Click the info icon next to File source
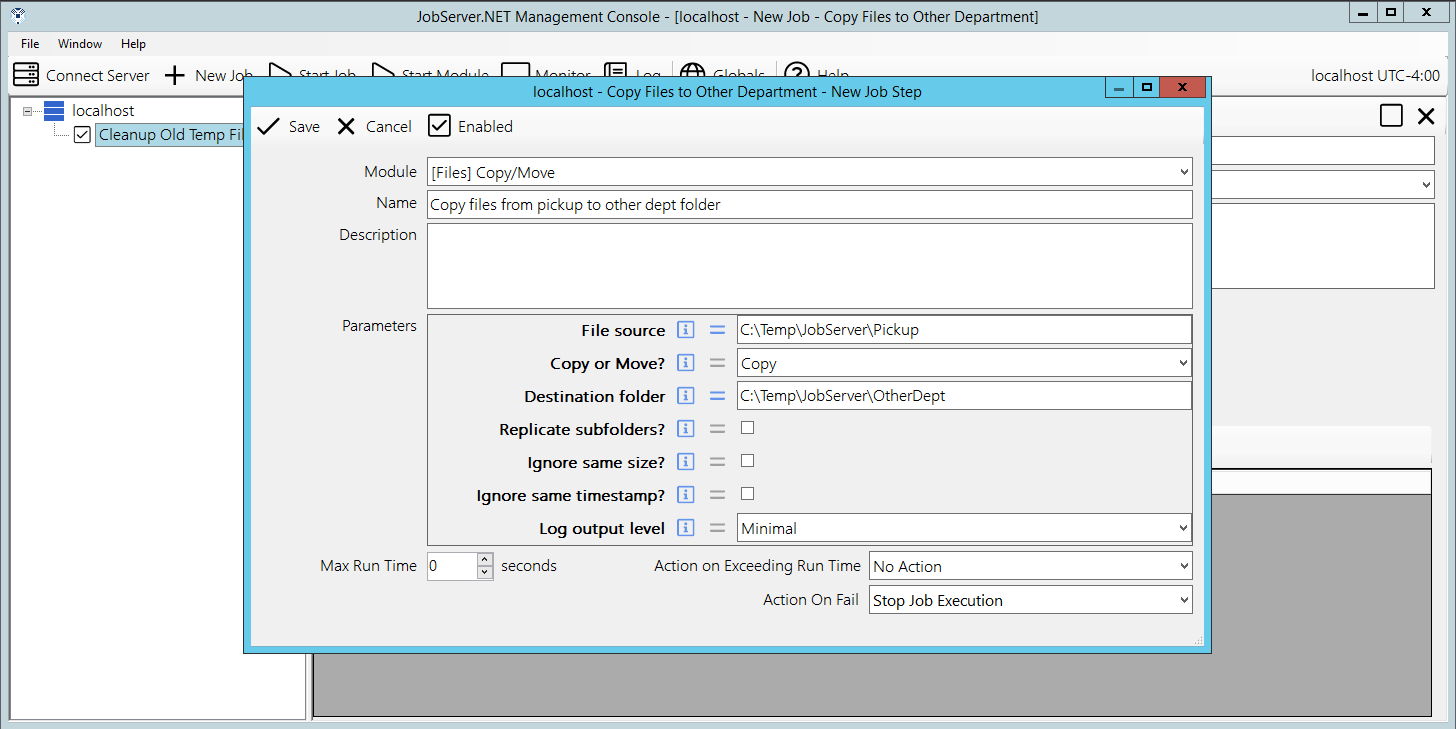The width and height of the screenshot is (1456, 729). [x=685, y=330]
